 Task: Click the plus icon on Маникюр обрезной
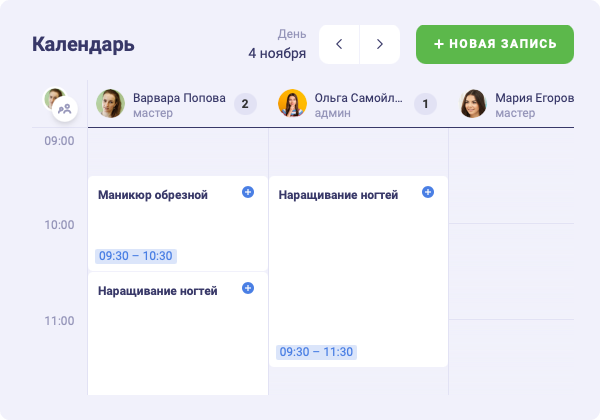coord(248,192)
